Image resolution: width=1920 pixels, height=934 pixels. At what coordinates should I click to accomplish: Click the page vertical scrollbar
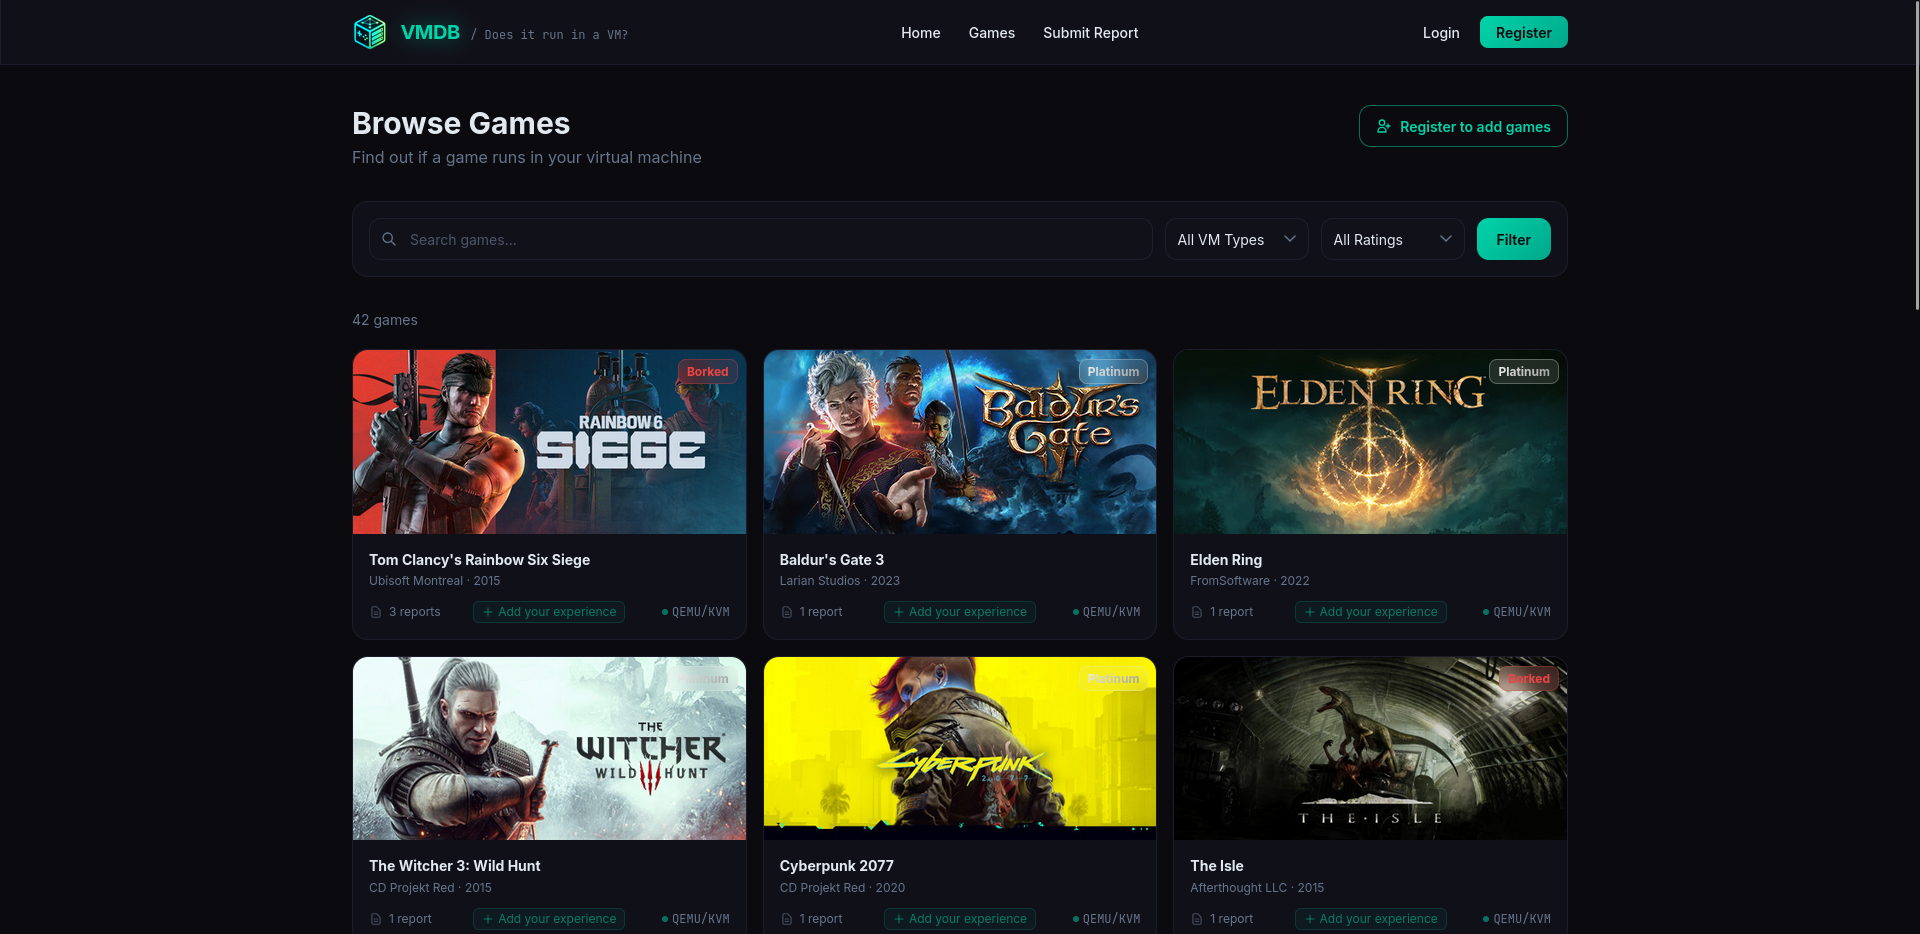click(1914, 160)
